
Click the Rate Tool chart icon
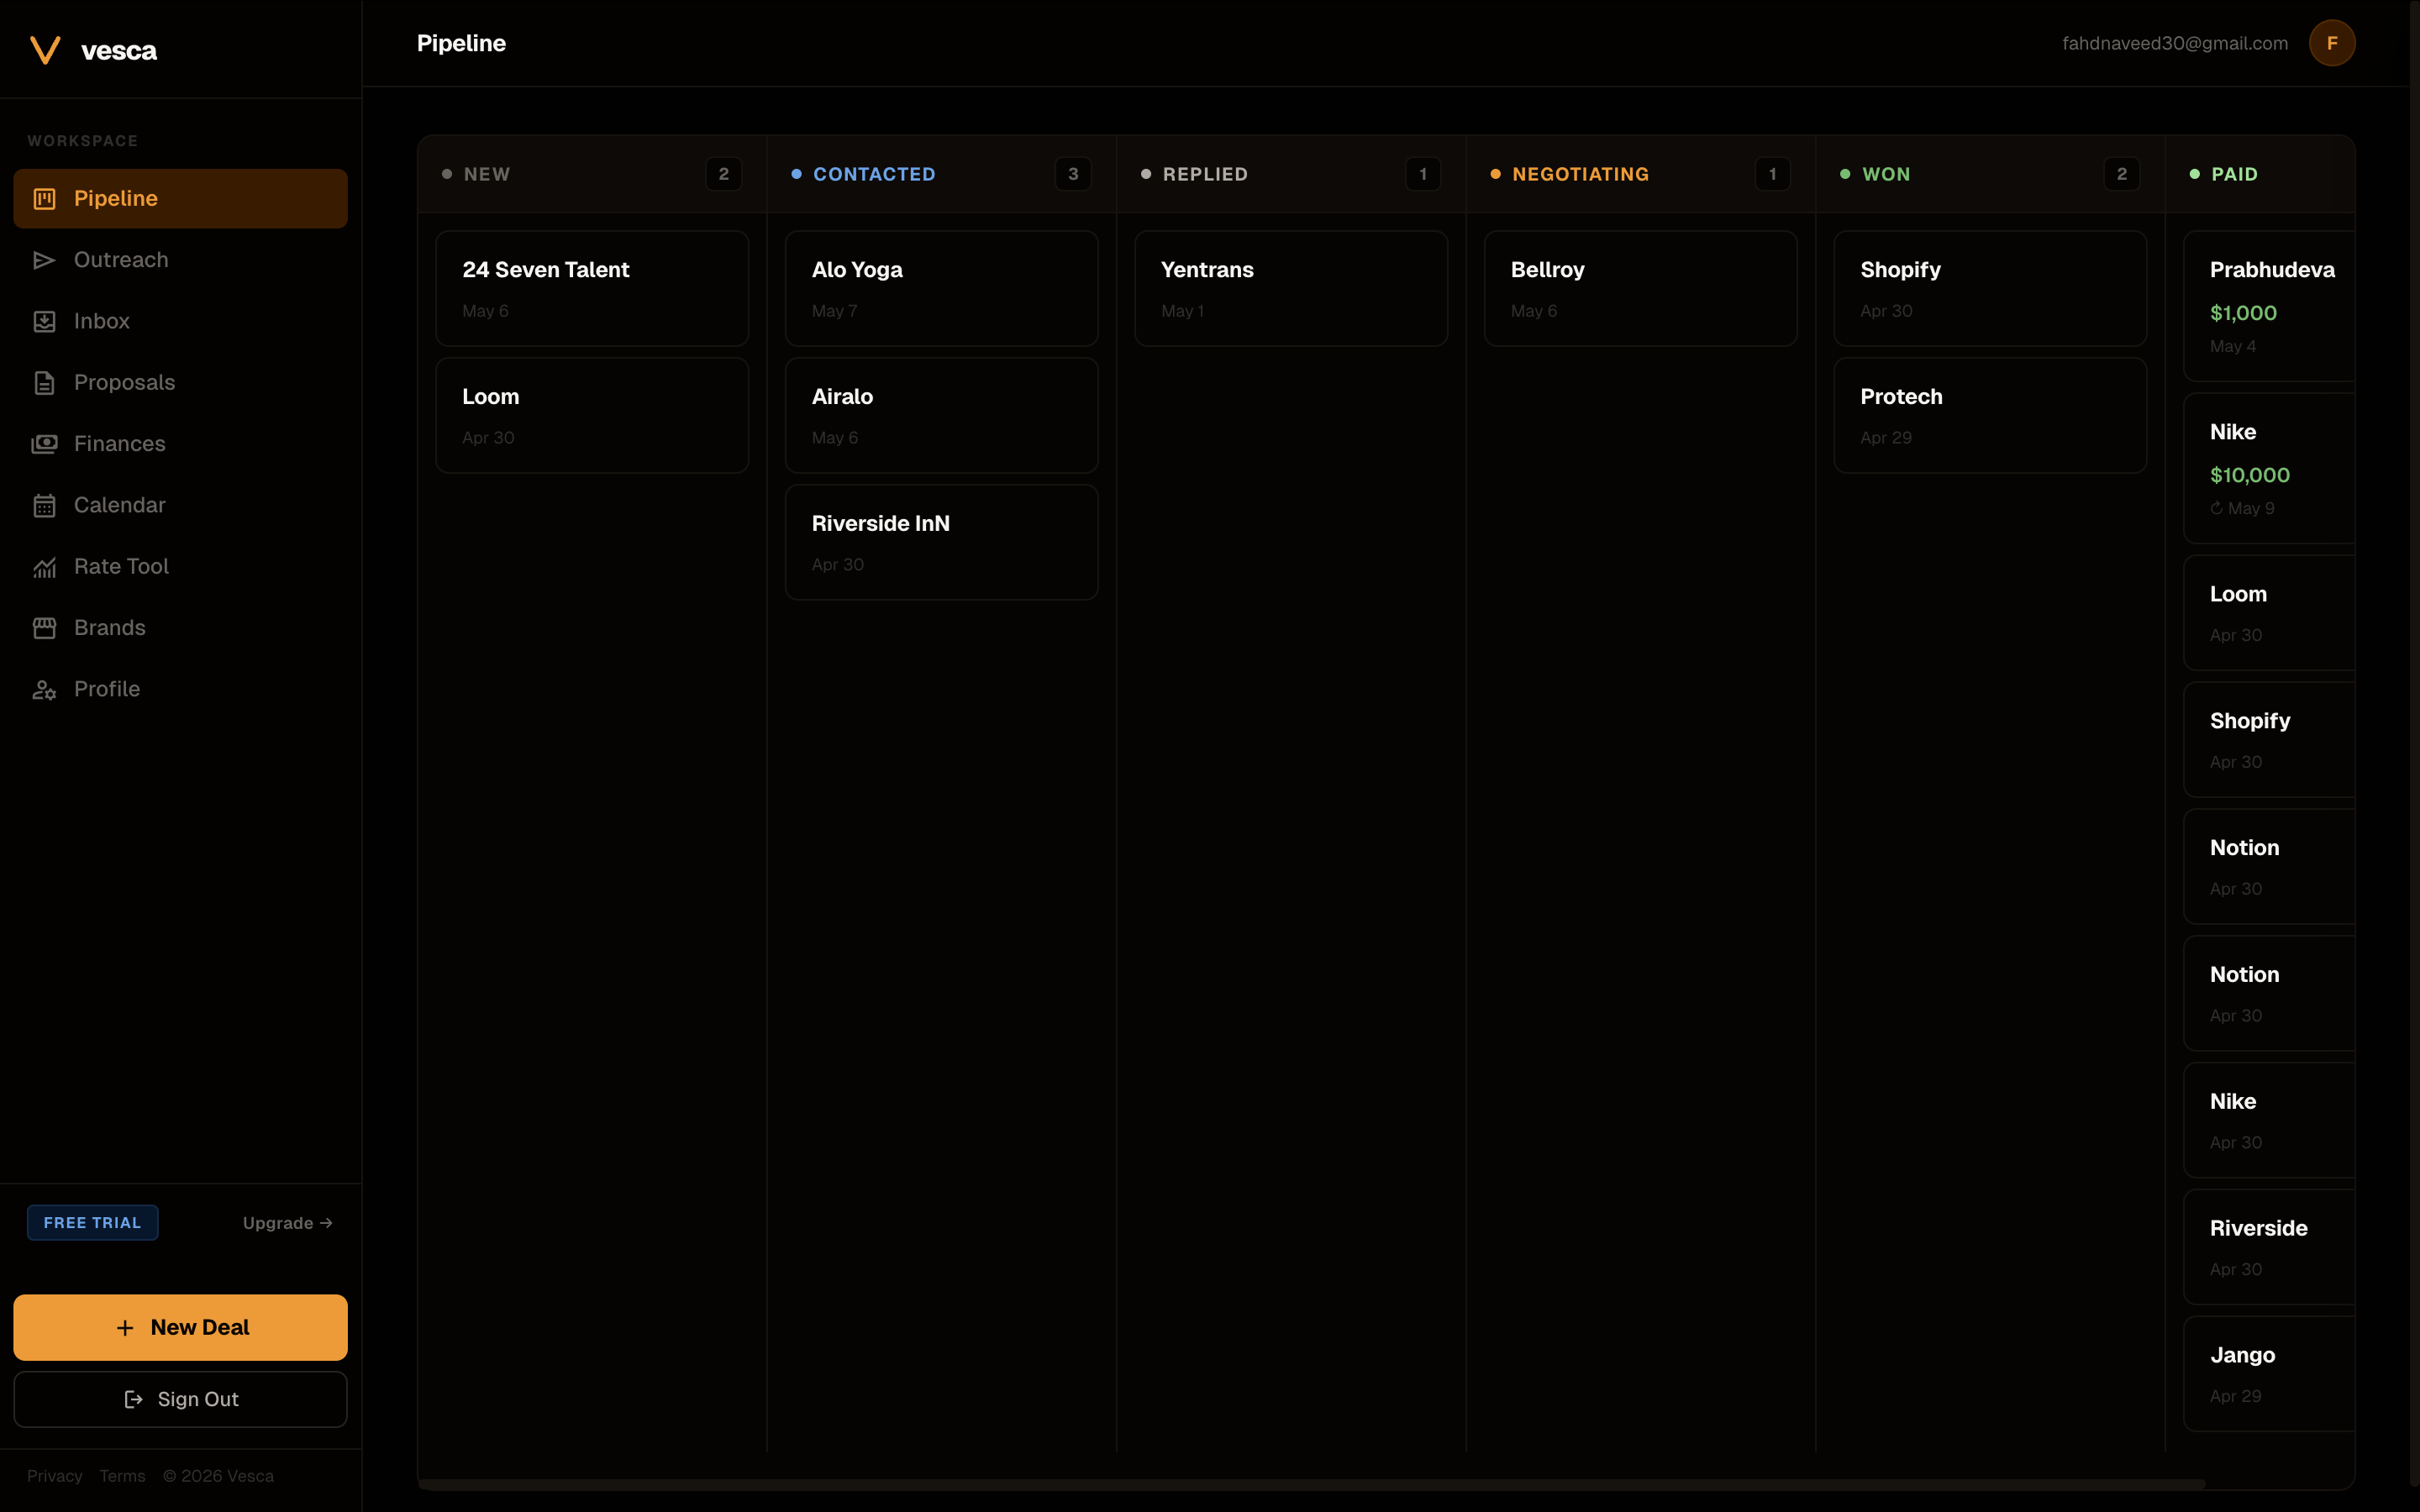pos(44,567)
